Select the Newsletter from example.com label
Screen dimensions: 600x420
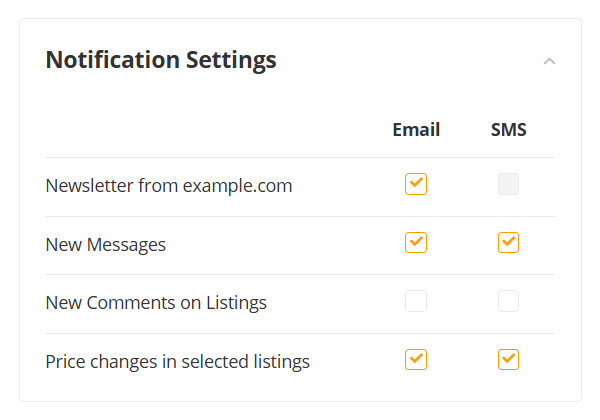point(169,186)
